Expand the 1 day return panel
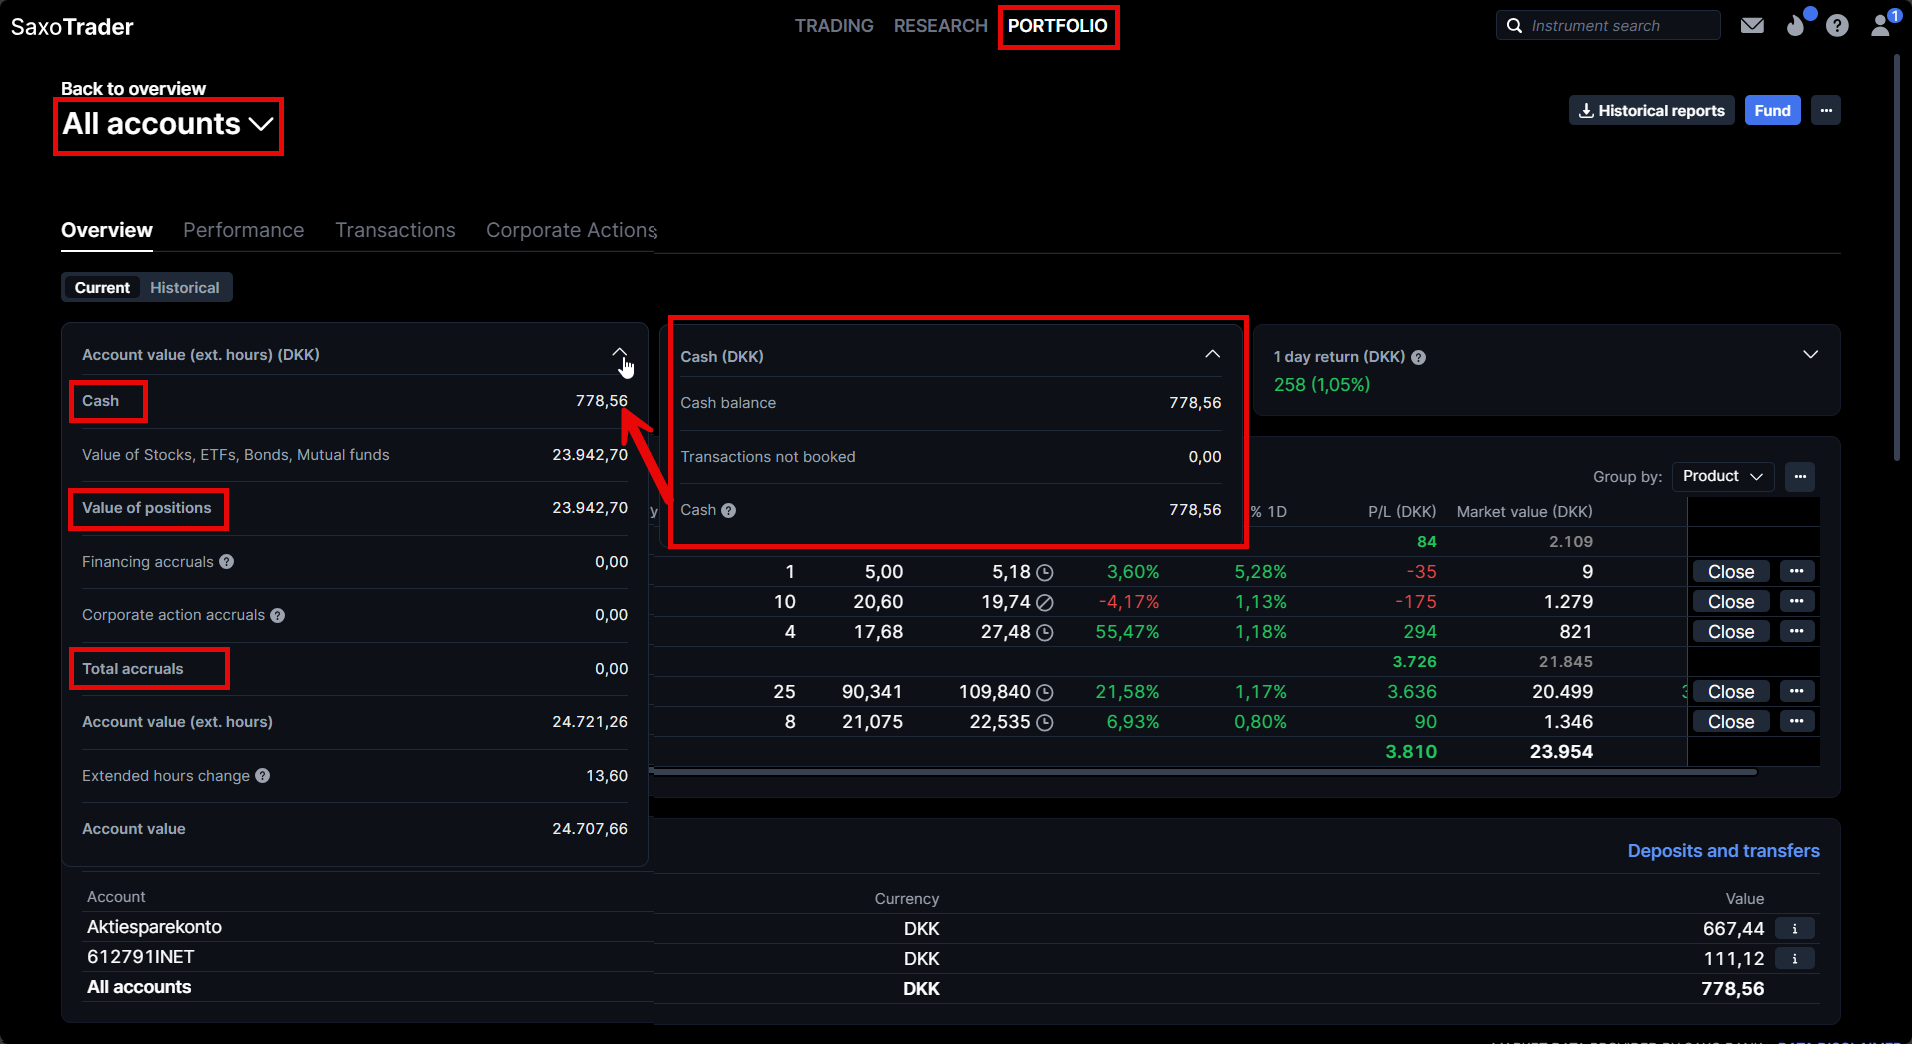The width and height of the screenshot is (1912, 1044). coord(1810,355)
